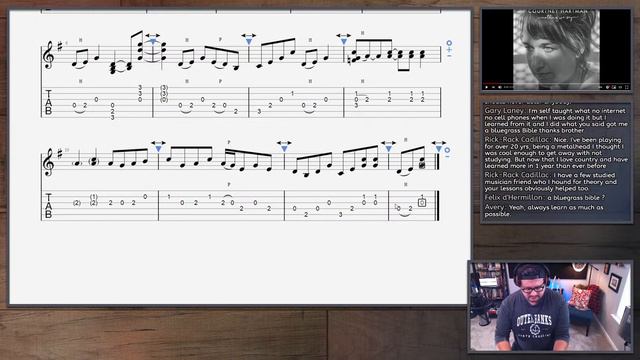Click the Courtney Hartman video thumbnail
The width and height of the screenshot is (640, 360).
click(556, 49)
